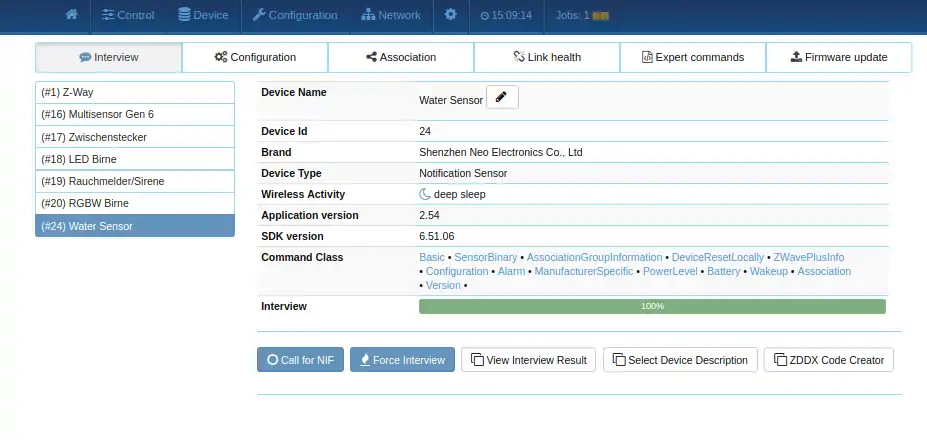Select (#17) Zwischenstecker device
927x440 pixels.
135,137
